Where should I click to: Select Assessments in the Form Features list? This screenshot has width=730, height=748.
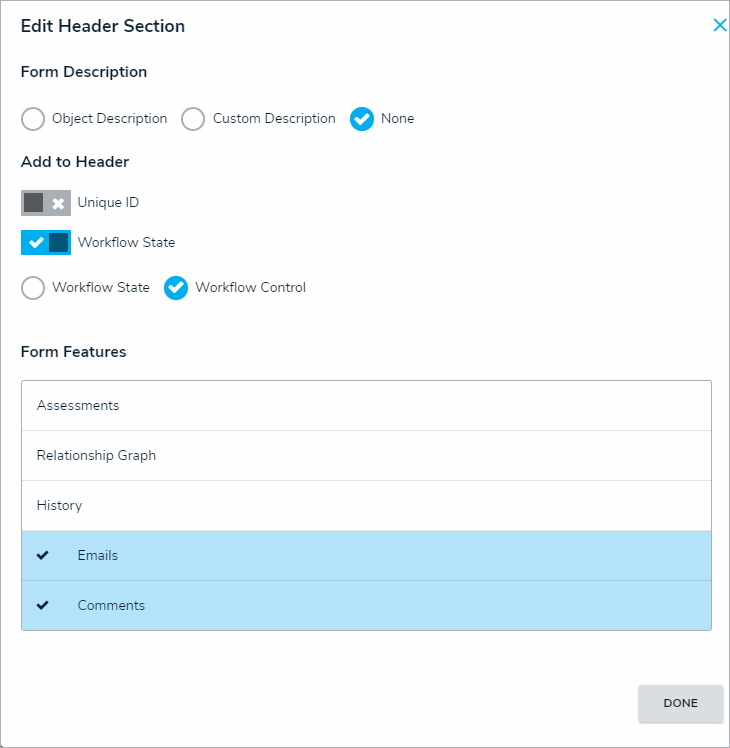tap(366, 406)
